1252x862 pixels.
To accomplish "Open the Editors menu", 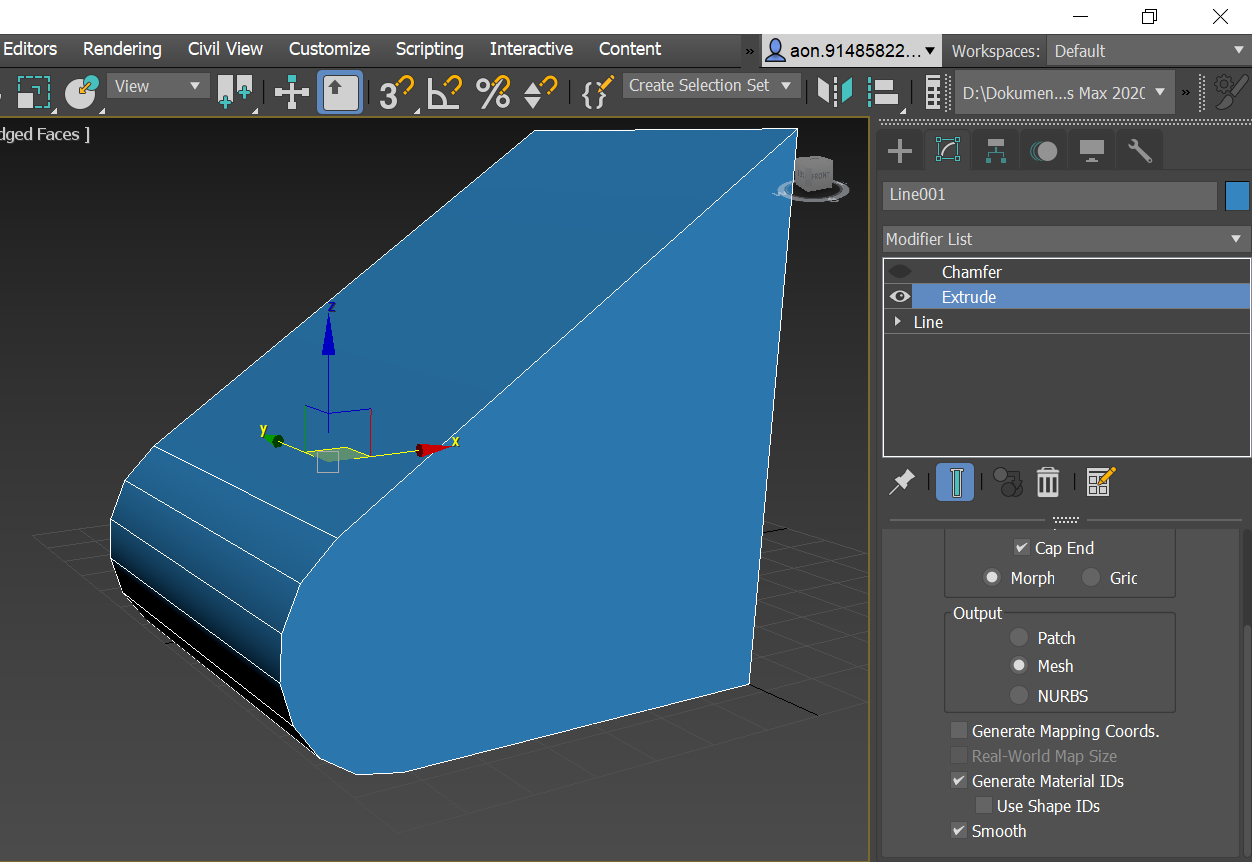I will [30, 49].
